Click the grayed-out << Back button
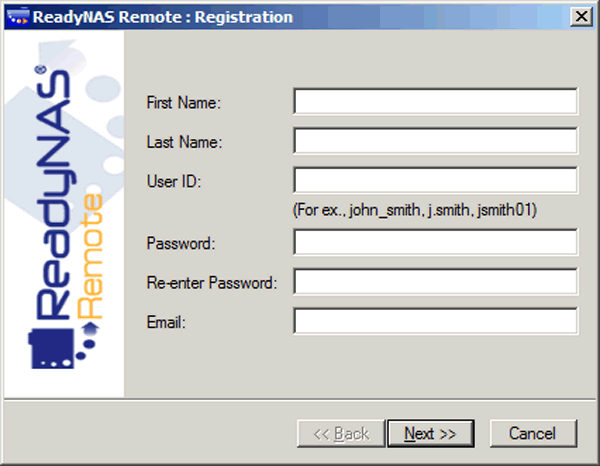This screenshot has height=466, width=600. [x=341, y=433]
